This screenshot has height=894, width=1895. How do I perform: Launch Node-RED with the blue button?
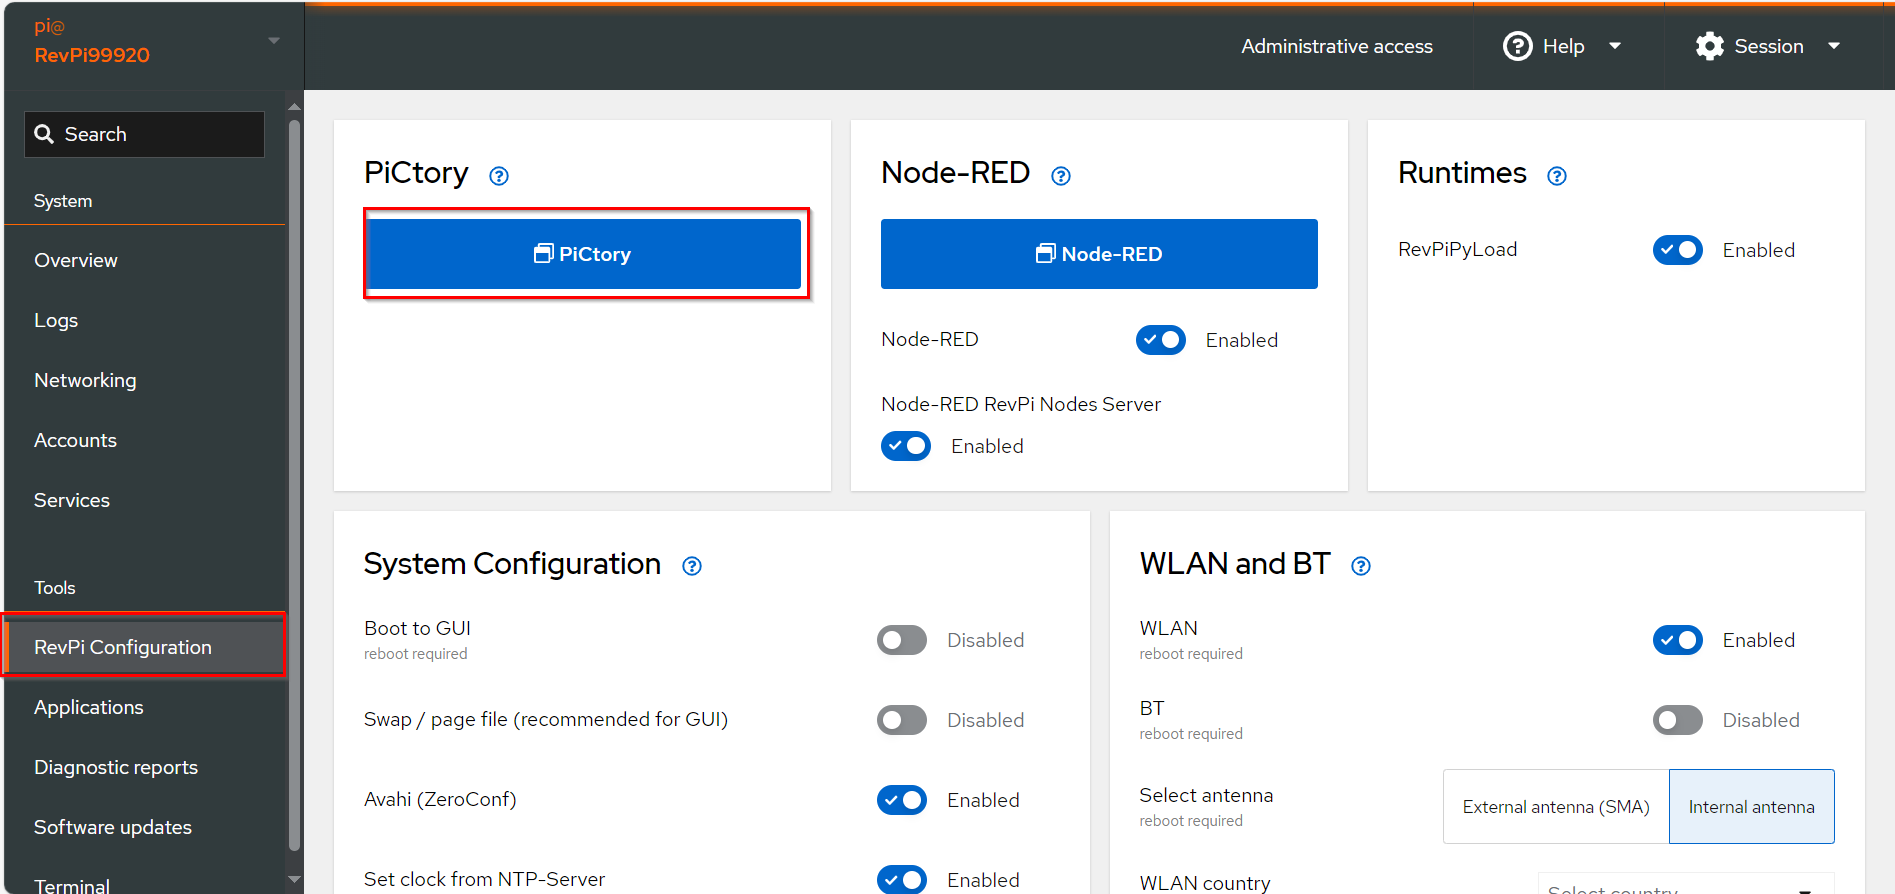click(1099, 254)
